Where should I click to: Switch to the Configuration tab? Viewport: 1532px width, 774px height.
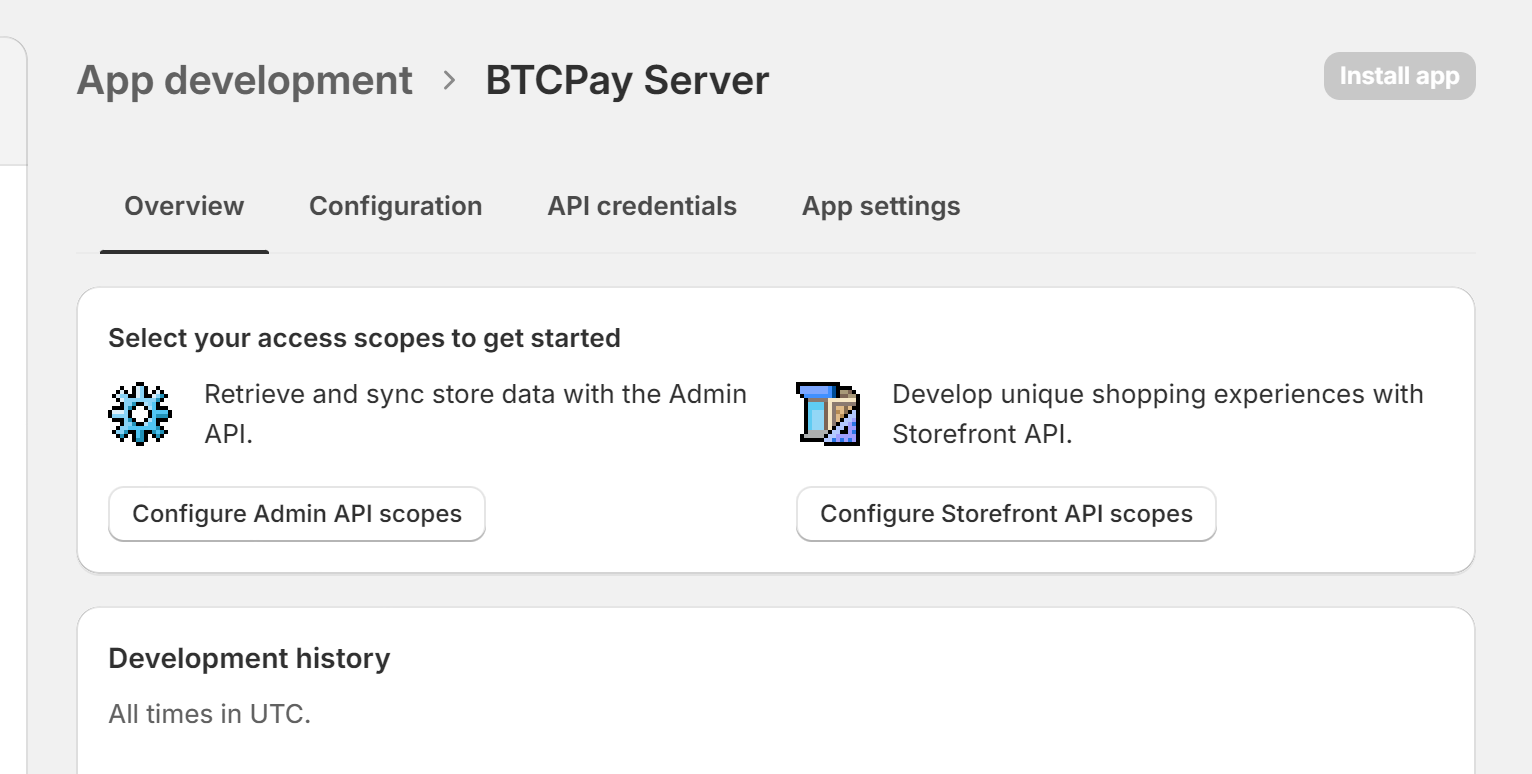pyautogui.click(x=396, y=207)
